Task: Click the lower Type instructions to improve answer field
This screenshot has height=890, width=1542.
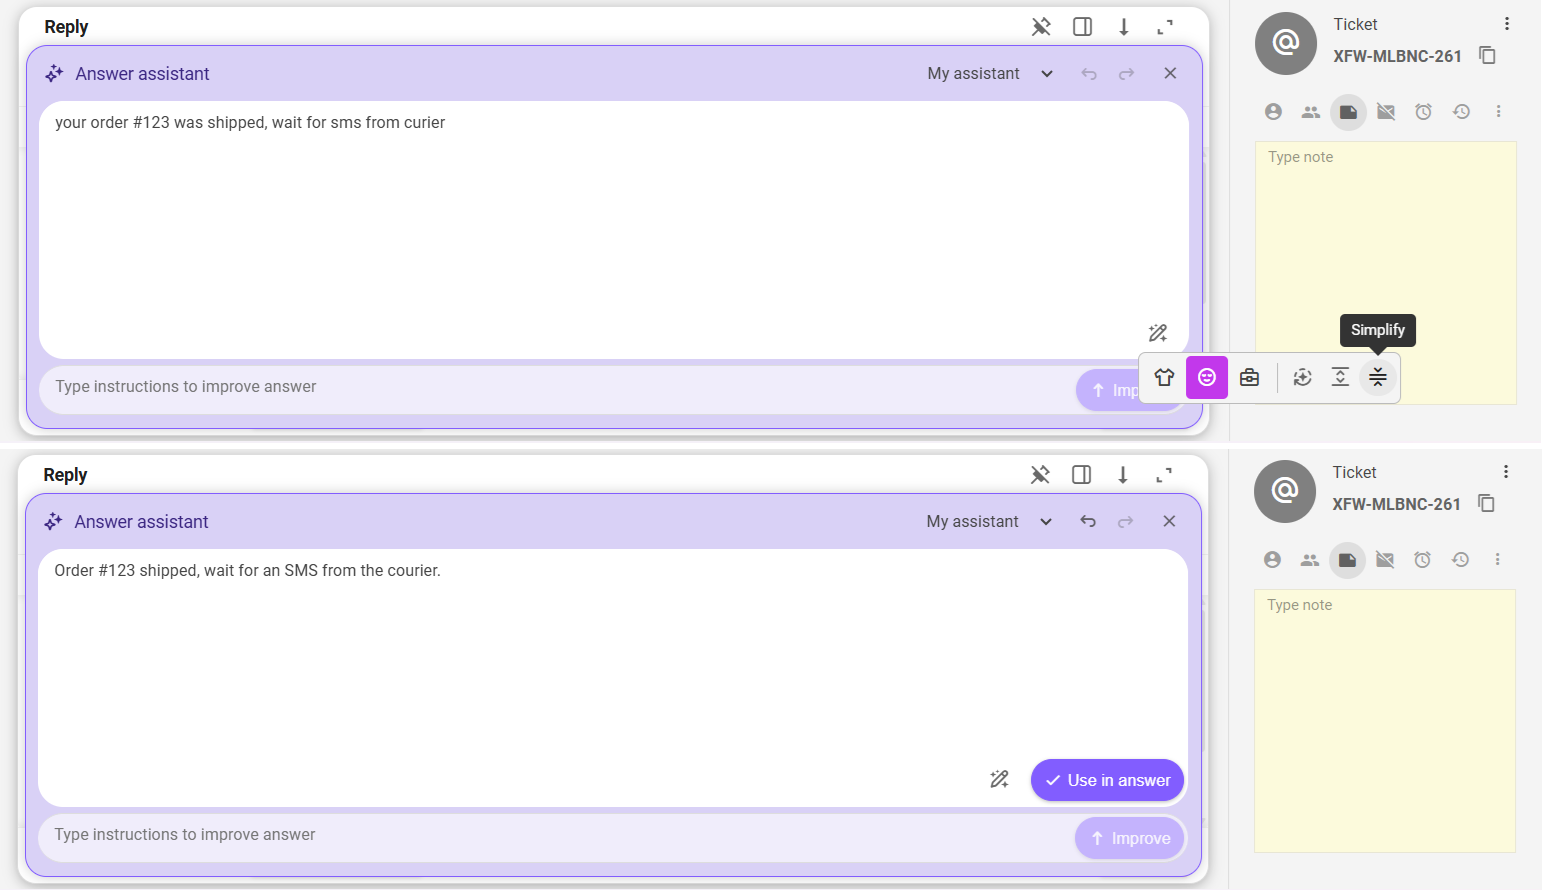Action: [550, 835]
